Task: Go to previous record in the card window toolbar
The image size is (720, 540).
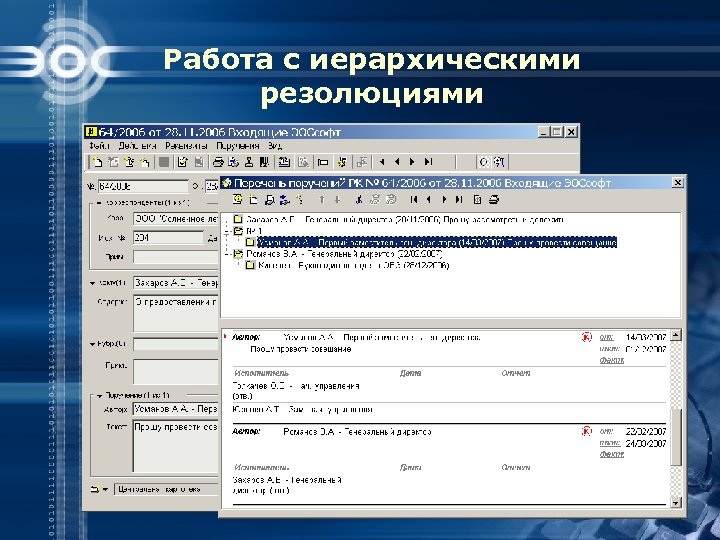Action: point(397,162)
